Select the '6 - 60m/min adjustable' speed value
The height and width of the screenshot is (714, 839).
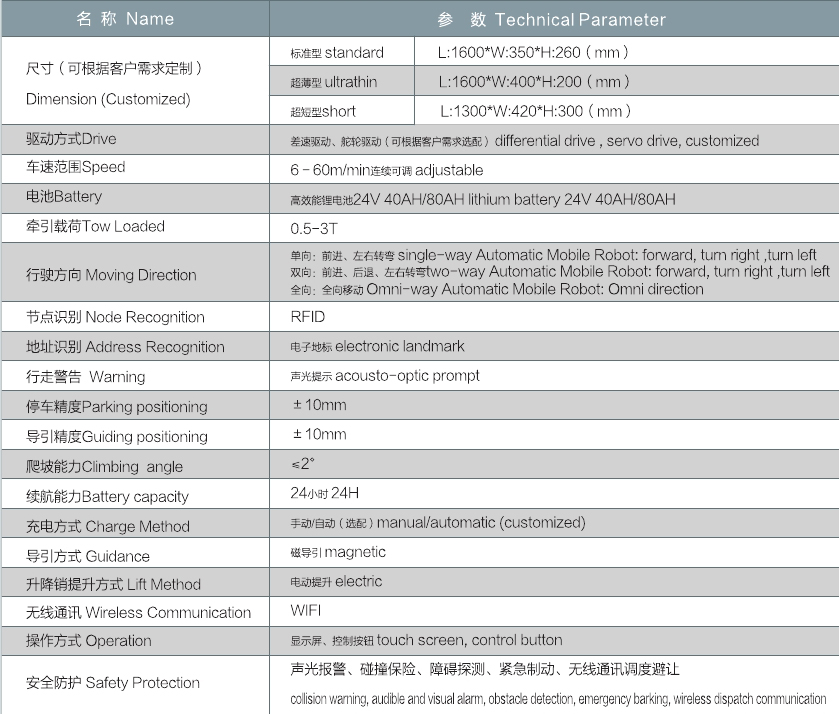click(x=387, y=170)
